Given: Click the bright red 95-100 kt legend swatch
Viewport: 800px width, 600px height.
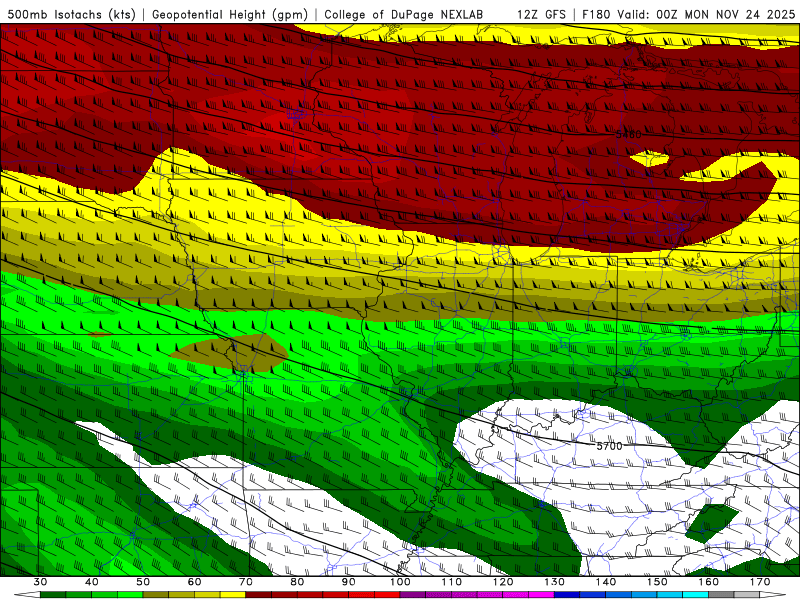Looking at the screenshot, I should [387, 594].
